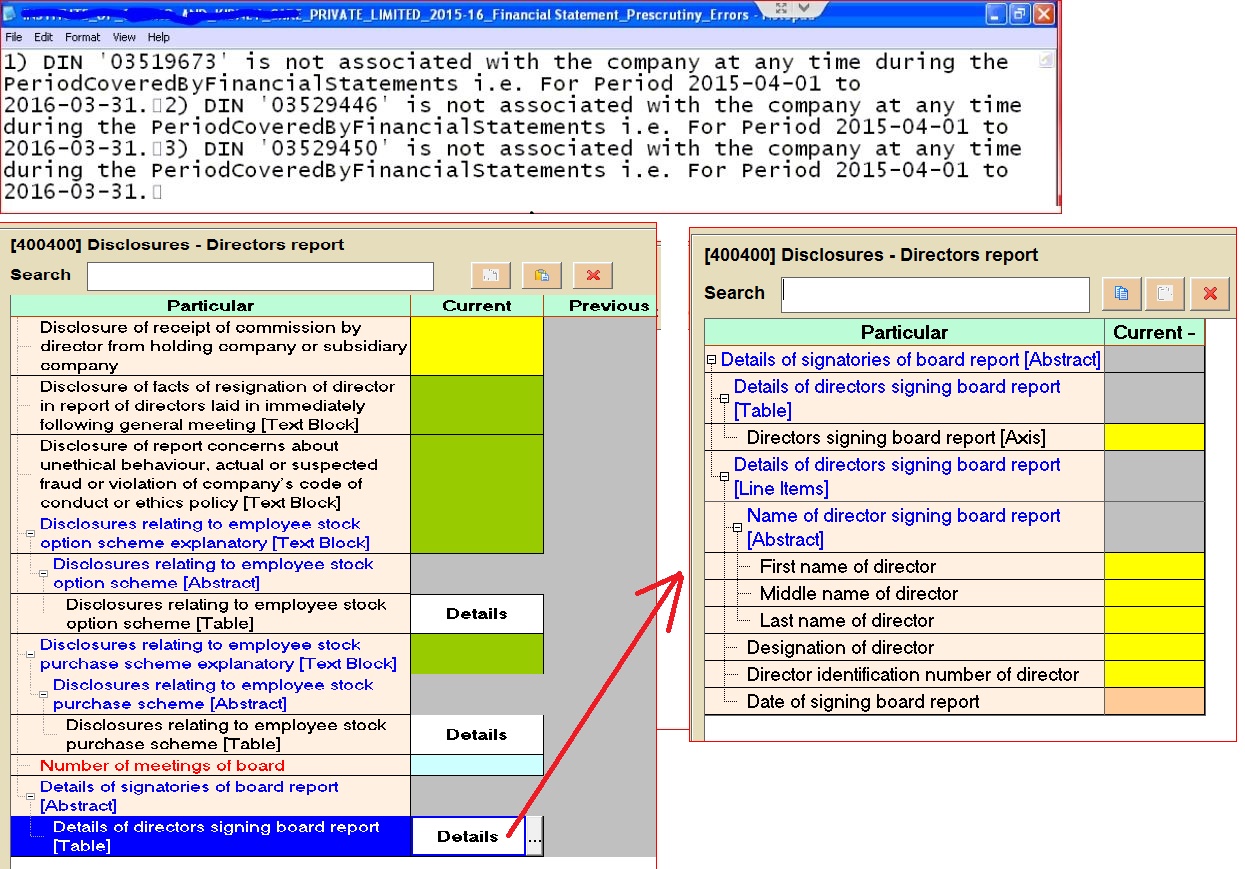Collapse Details of signatories of board report in right panel
1245x869 pixels.
coord(712,360)
